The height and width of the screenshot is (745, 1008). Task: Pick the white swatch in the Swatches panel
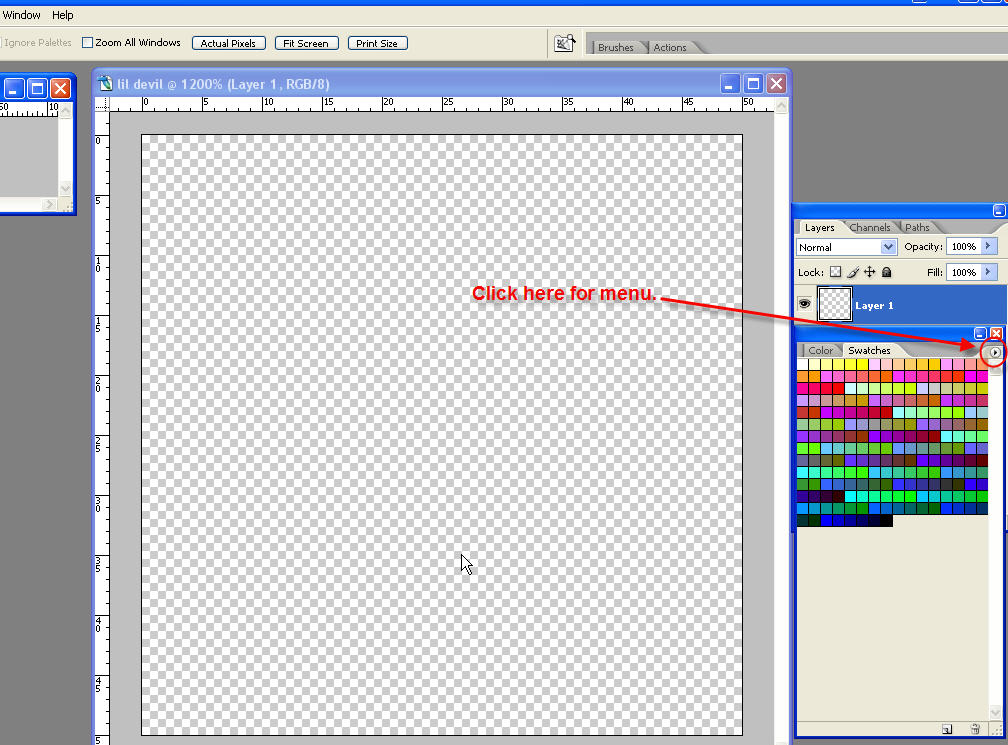point(802,364)
